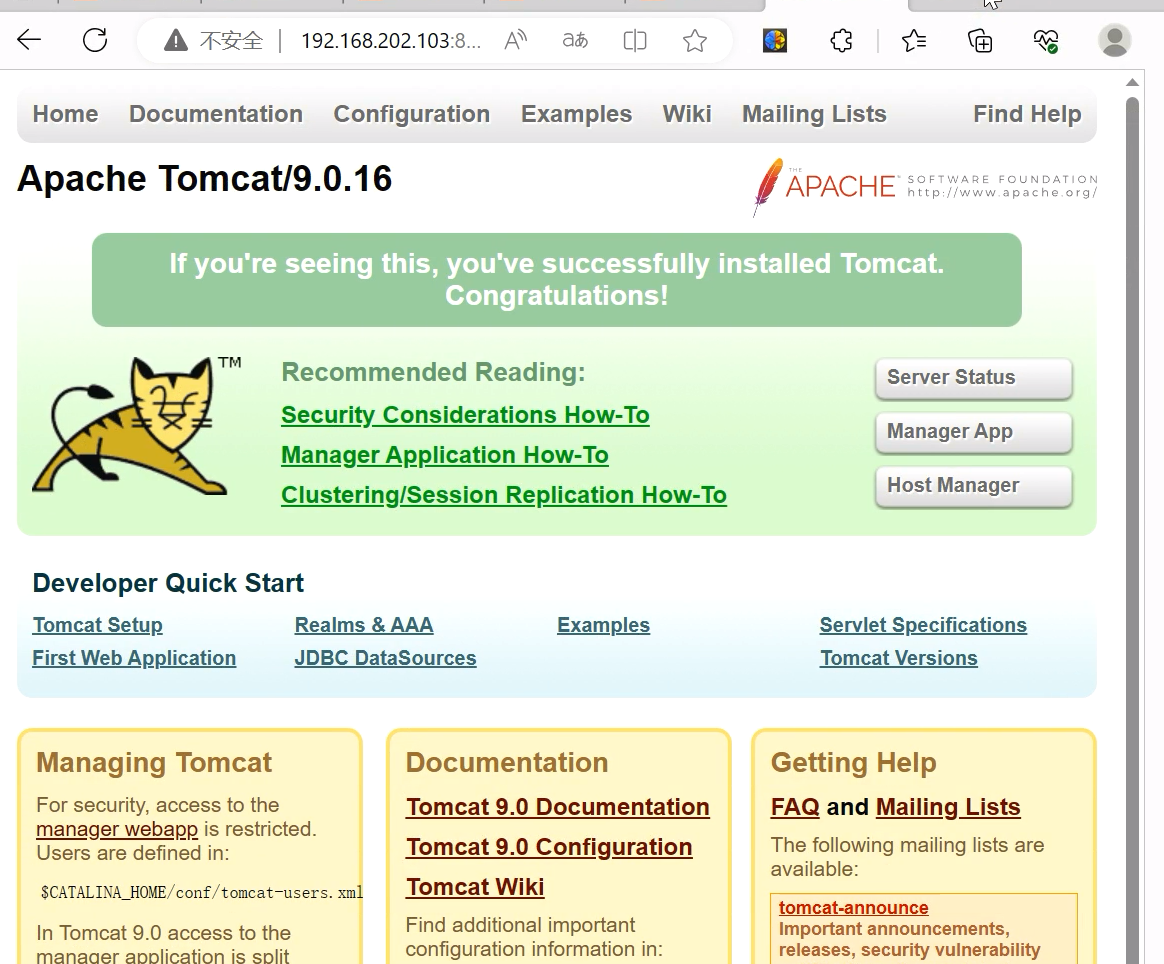This screenshot has height=964, width=1164.
Task: Click the Manager App button
Action: tap(974, 433)
